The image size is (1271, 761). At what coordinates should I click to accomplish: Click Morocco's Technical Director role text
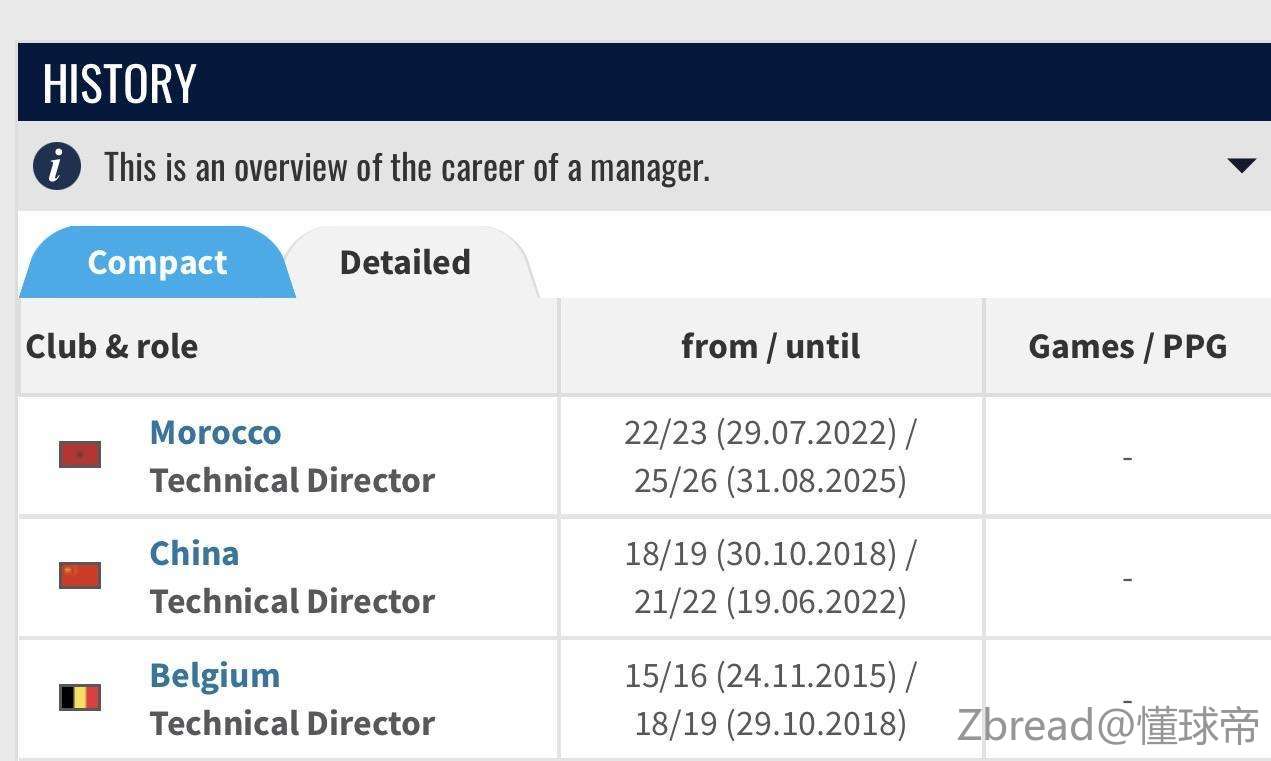tap(292, 481)
